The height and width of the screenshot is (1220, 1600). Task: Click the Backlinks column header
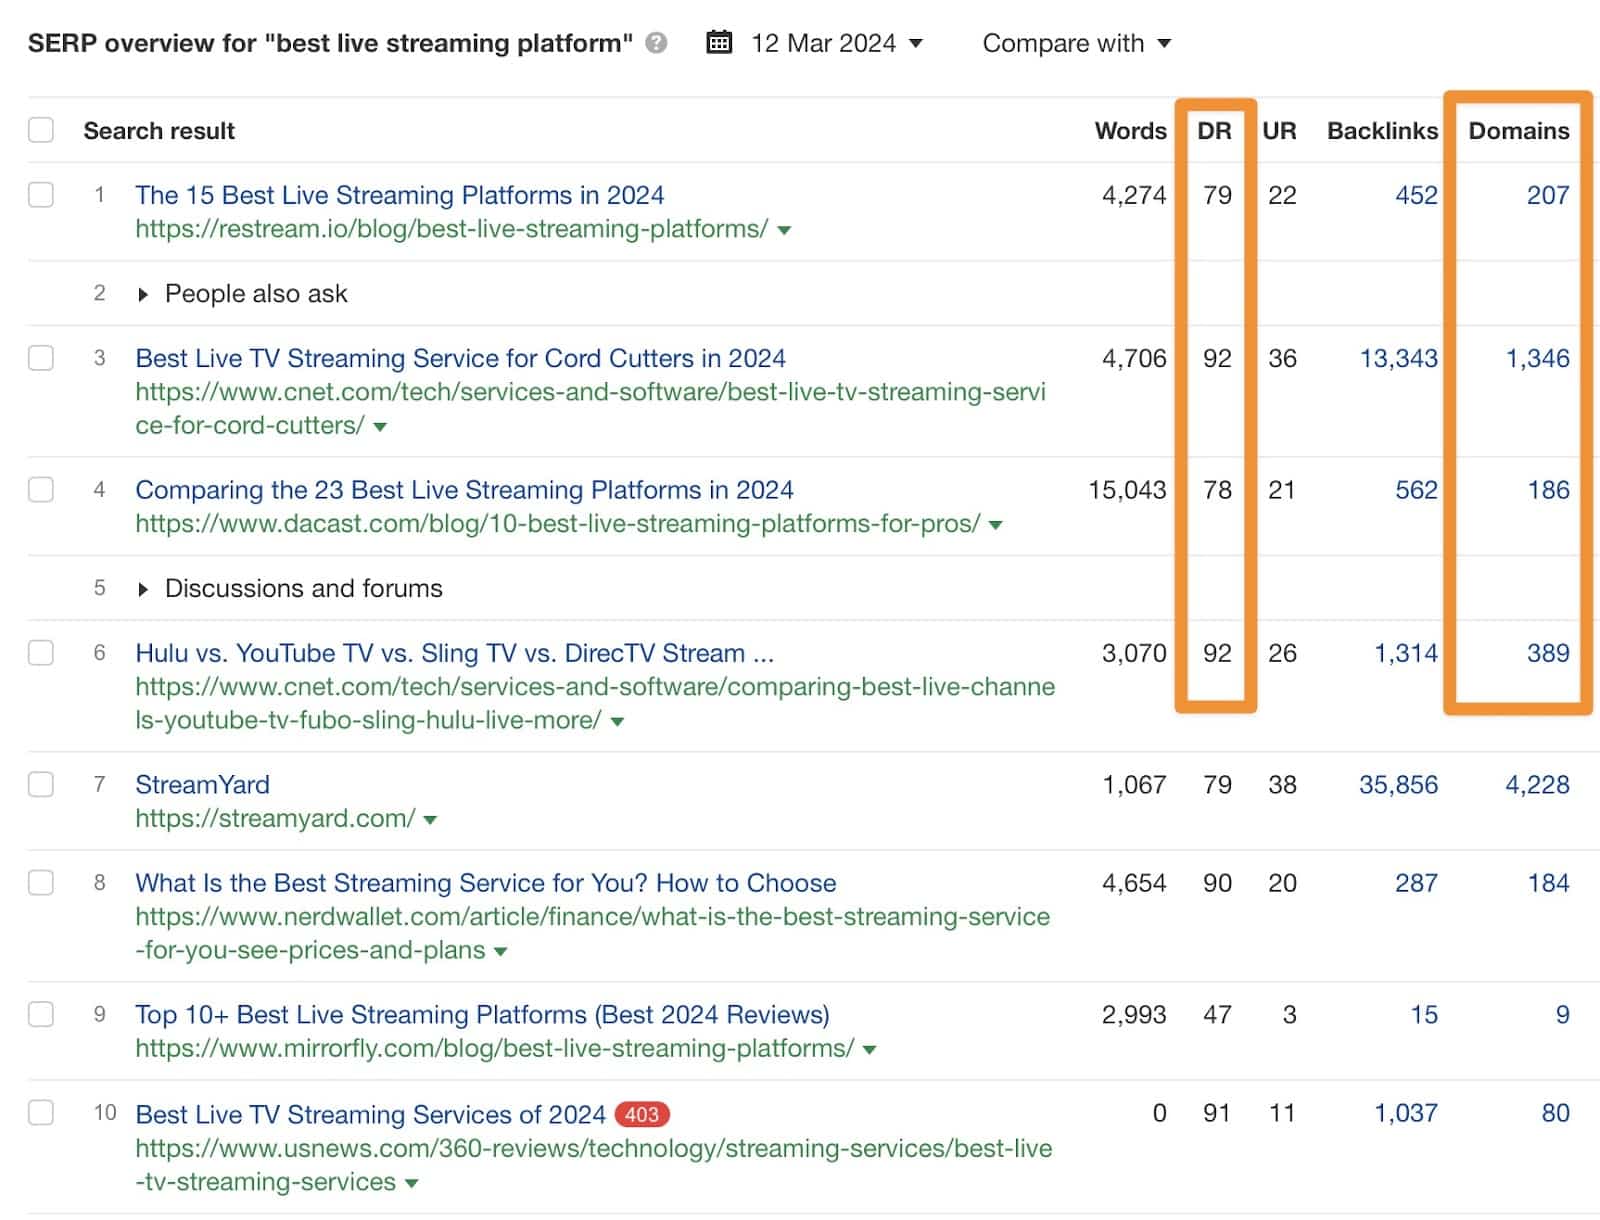(1382, 131)
